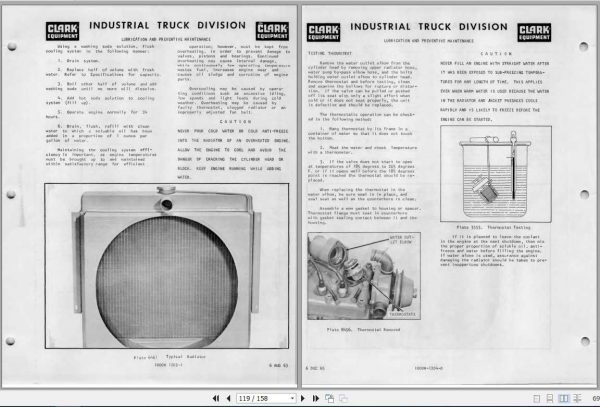This screenshot has height=407, width=600.
Task: Click the 'CAUTION' heading on the left page
Action: click(235, 122)
